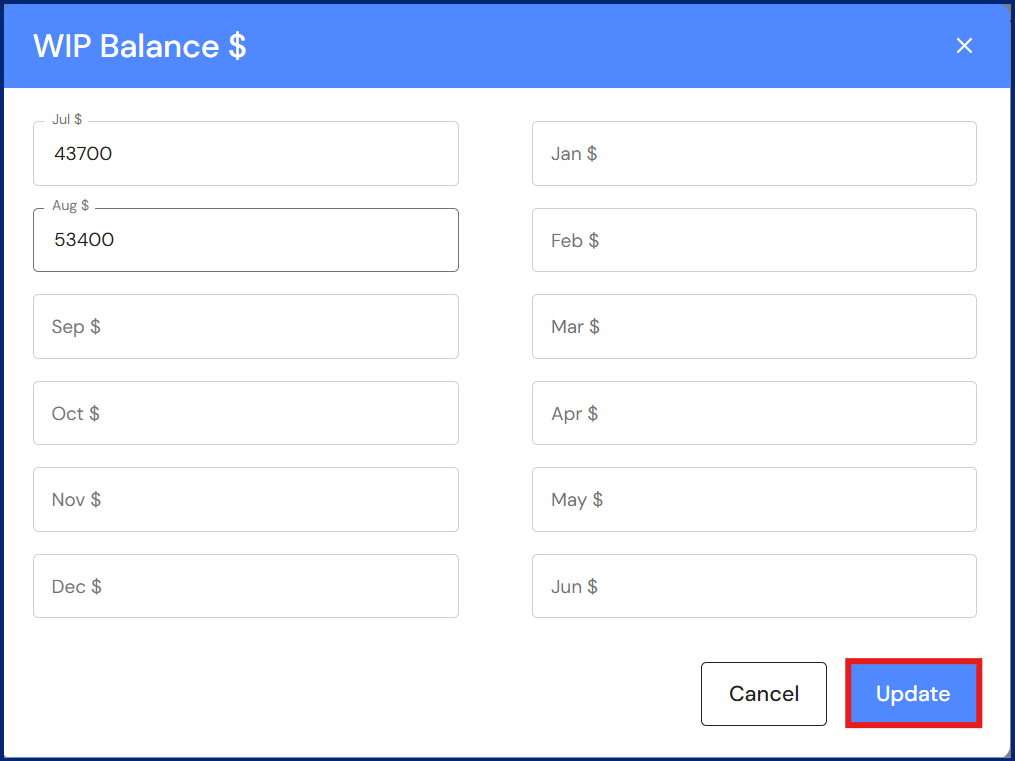The height and width of the screenshot is (761, 1015).
Task: Click the WIP Balance $ dialog title
Action: click(x=140, y=46)
